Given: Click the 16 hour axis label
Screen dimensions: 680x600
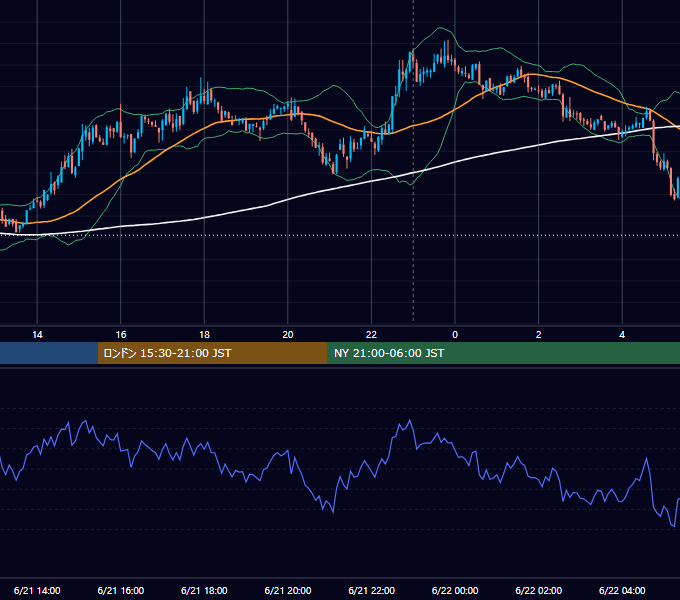Looking at the screenshot, I should click(x=121, y=335).
